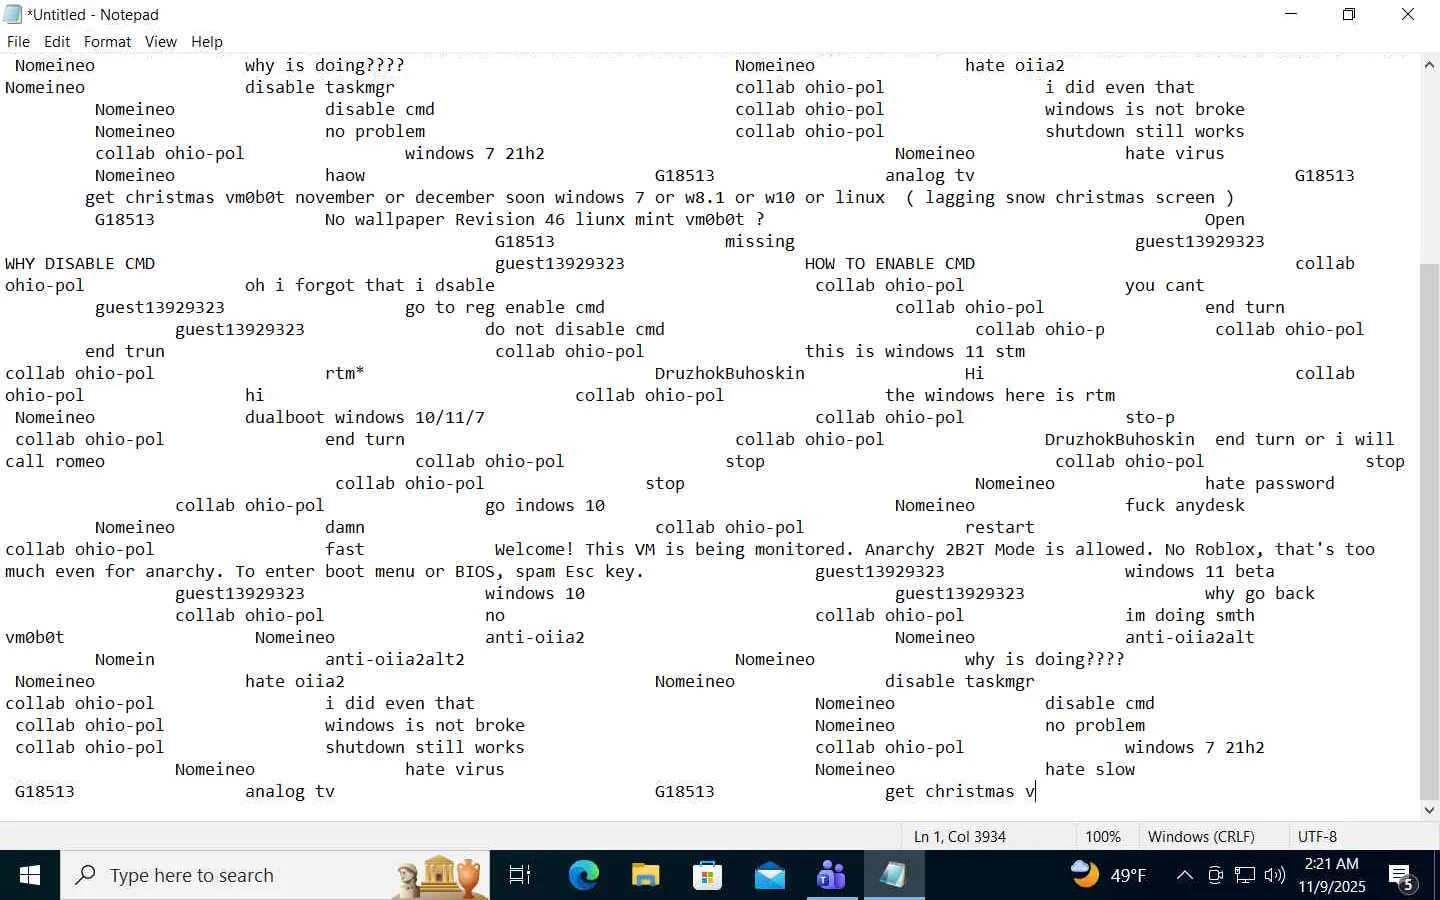This screenshot has height=900, width=1440.
Task: Click the vertical scrollbar down arrow
Action: click(x=1429, y=810)
